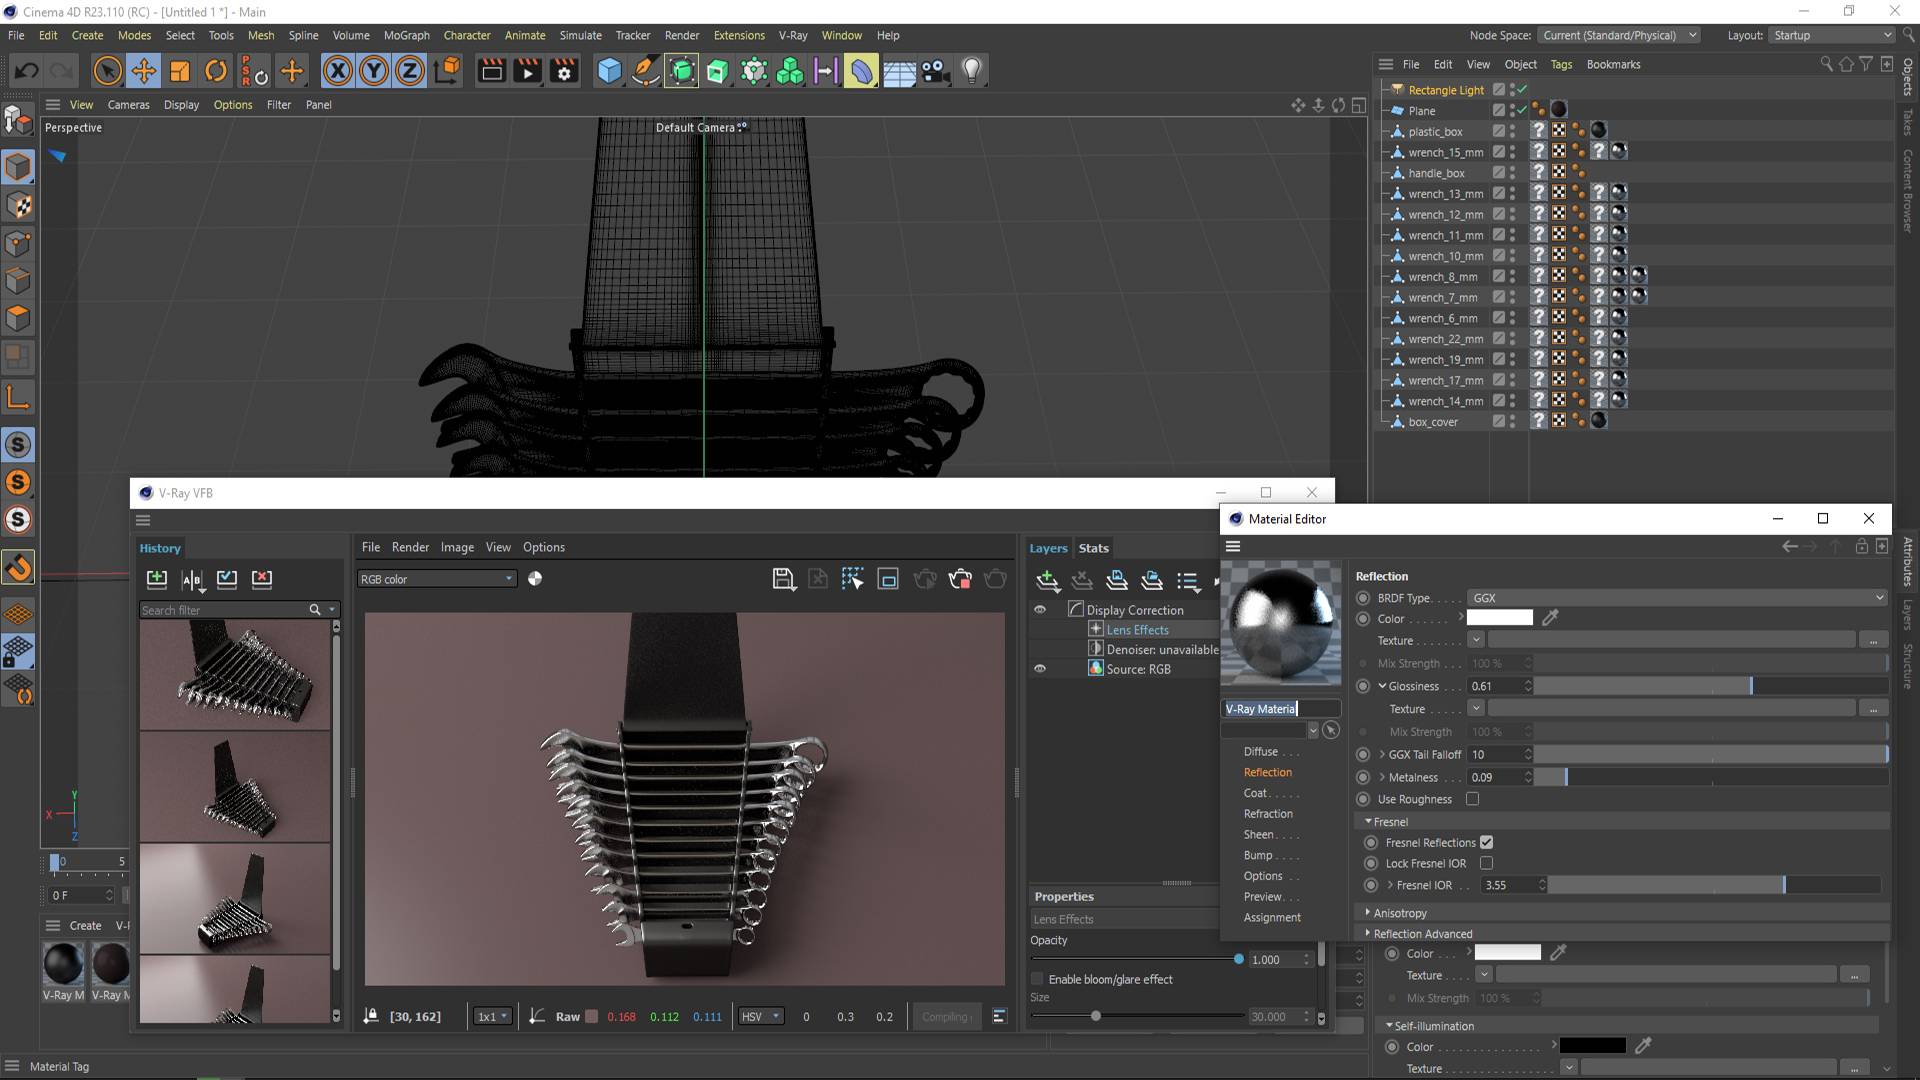The width and height of the screenshot is (1920, 1080).
Task: Select first history render thumbnail
Action: click(235, 675)
